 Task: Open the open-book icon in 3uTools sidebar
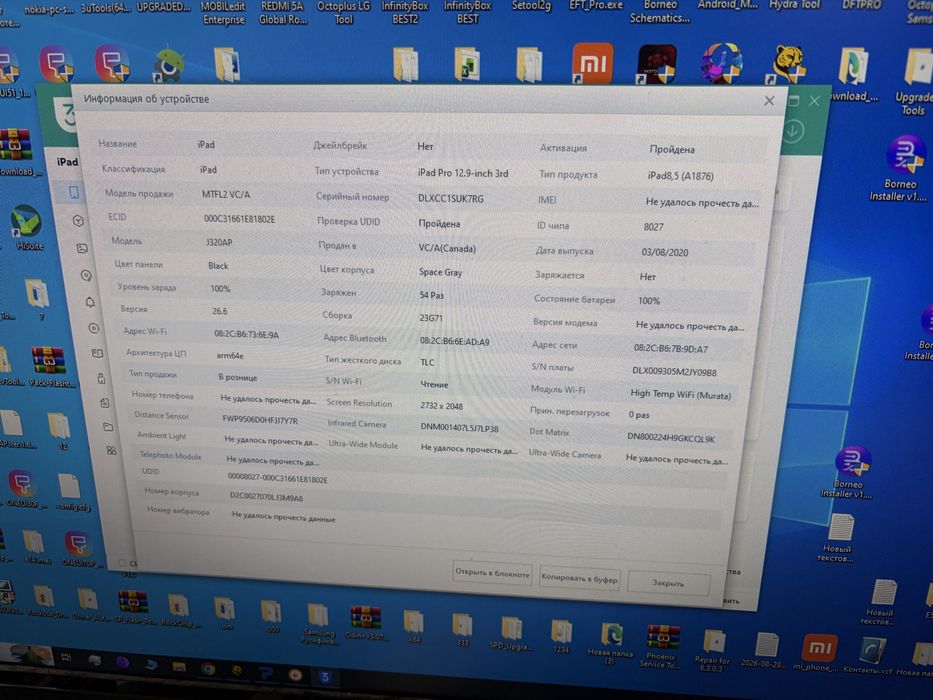(x=98, y=354)
